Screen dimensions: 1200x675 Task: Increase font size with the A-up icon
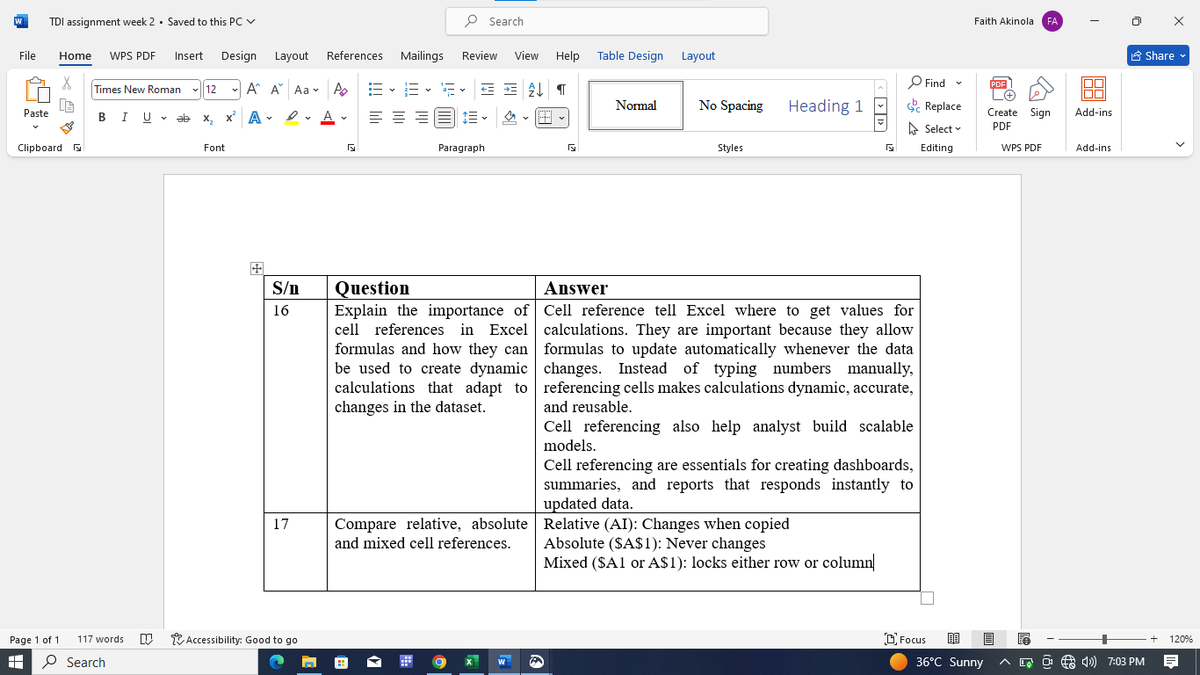254,89
